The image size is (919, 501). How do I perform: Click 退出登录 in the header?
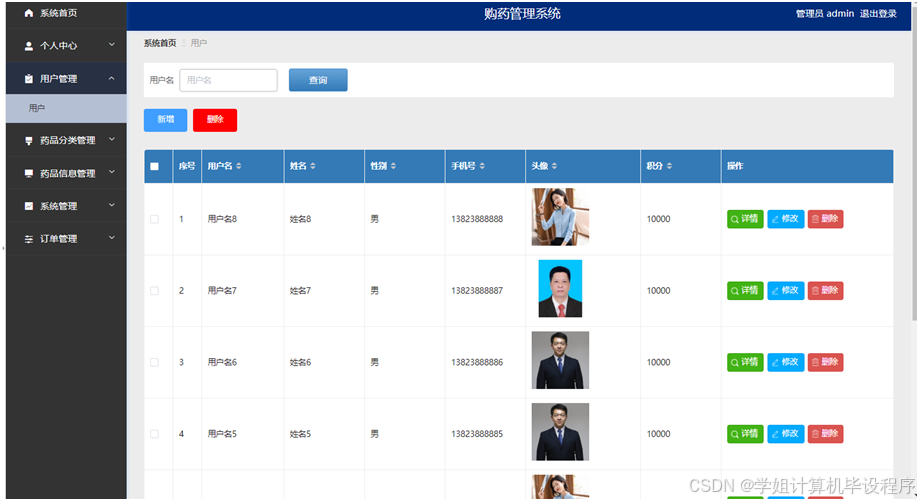[x=878, y=13]
